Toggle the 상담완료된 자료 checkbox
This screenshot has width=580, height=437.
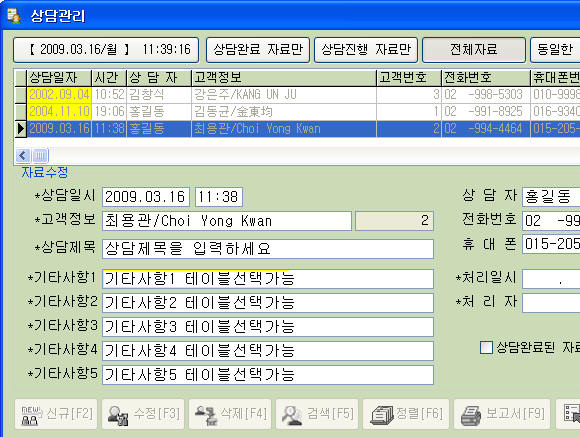[x=486, y=347]
